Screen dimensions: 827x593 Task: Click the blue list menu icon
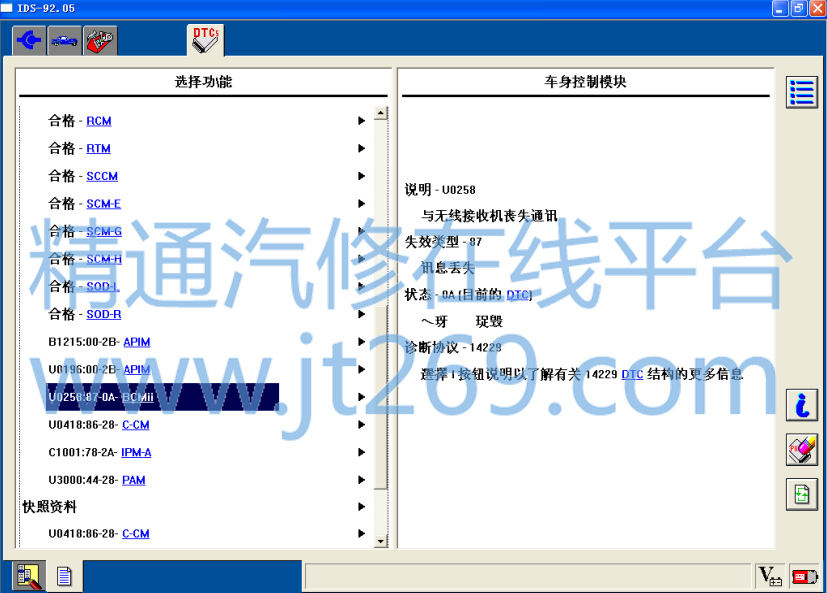(x=802, y=92)
